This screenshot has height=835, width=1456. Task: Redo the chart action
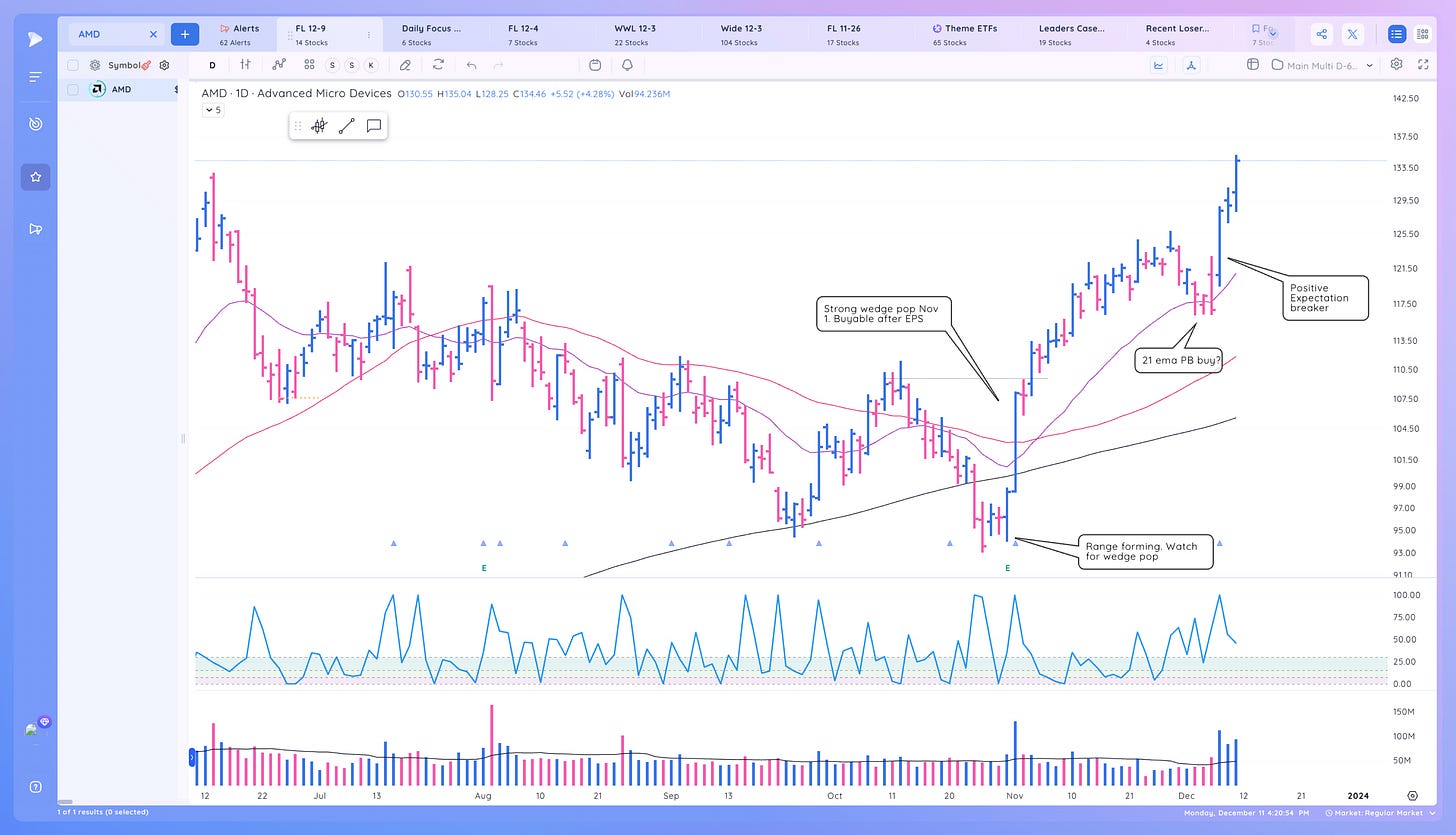pyautogui.click(x=498, y=65)
